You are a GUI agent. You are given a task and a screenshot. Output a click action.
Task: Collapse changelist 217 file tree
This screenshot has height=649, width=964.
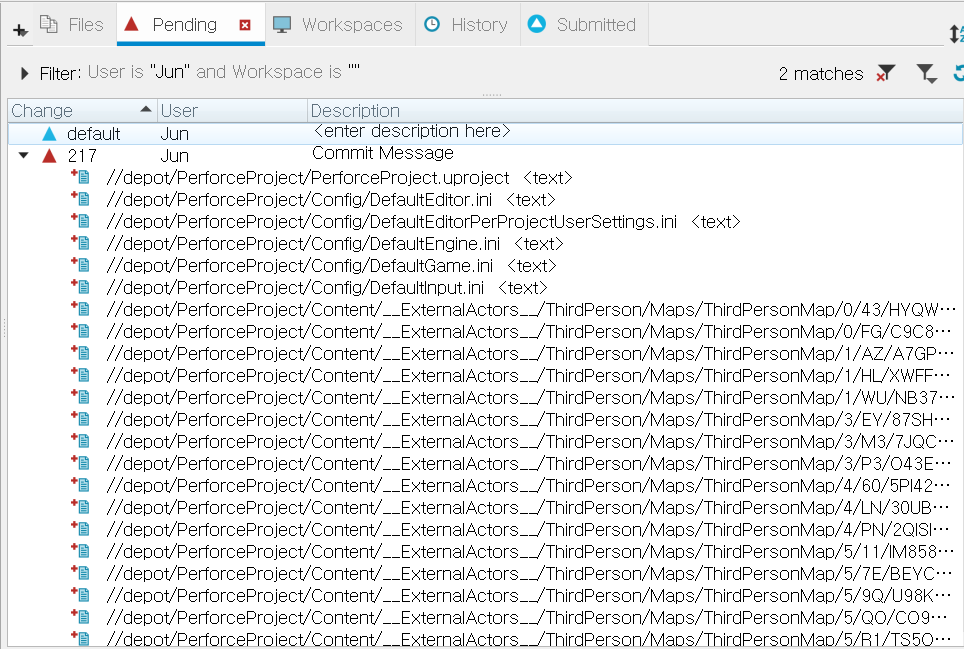(23, 156)
